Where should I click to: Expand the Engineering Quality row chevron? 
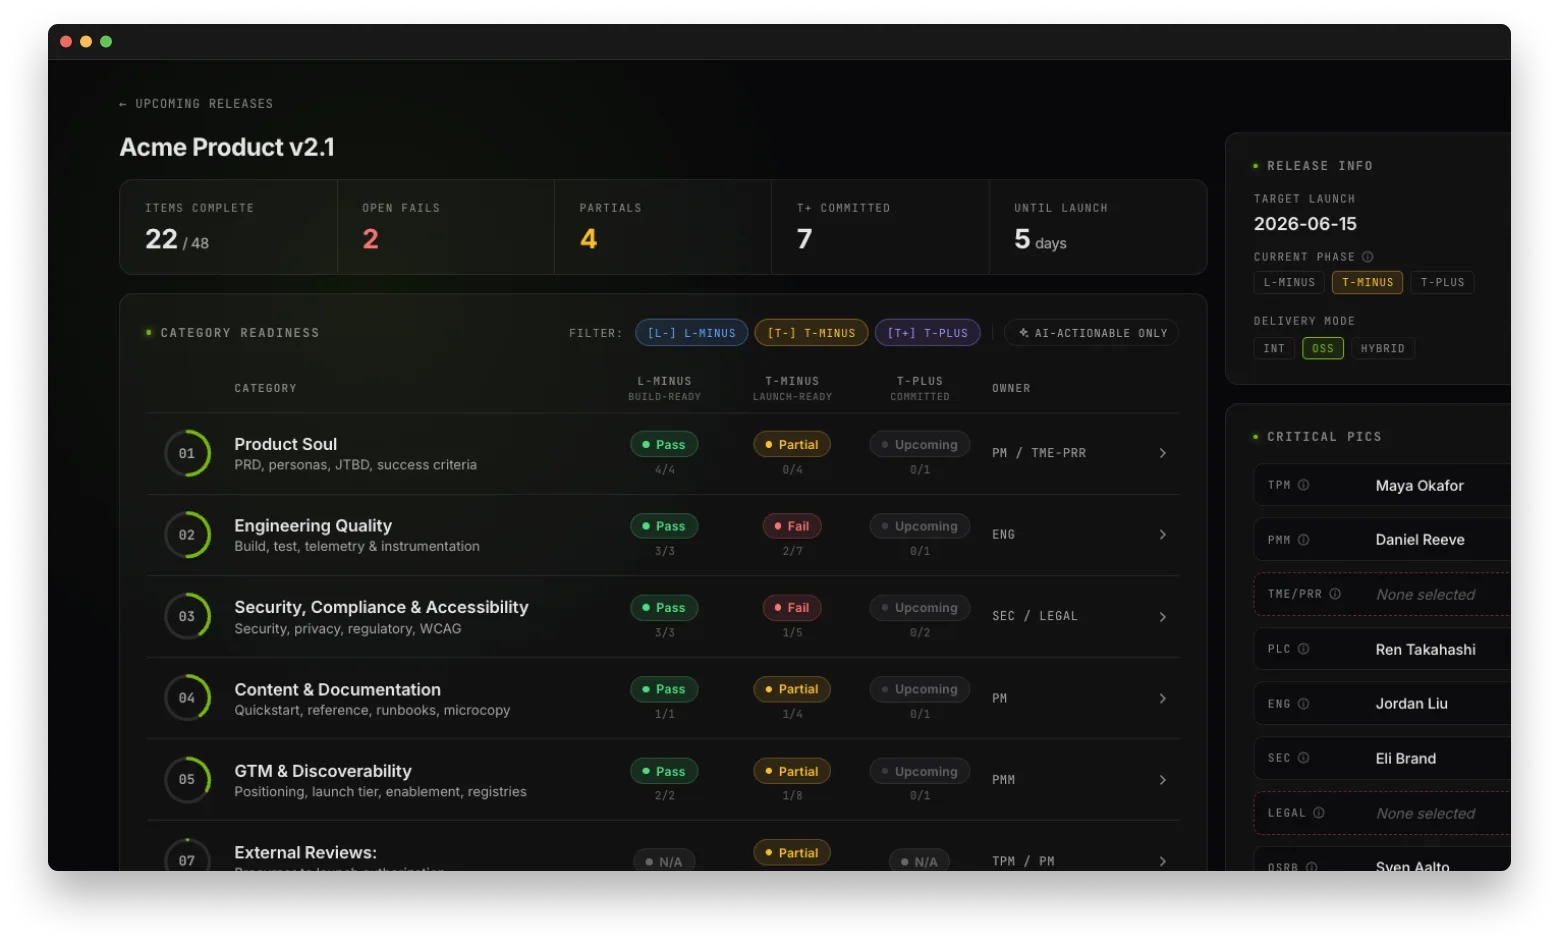(1162, 535)
